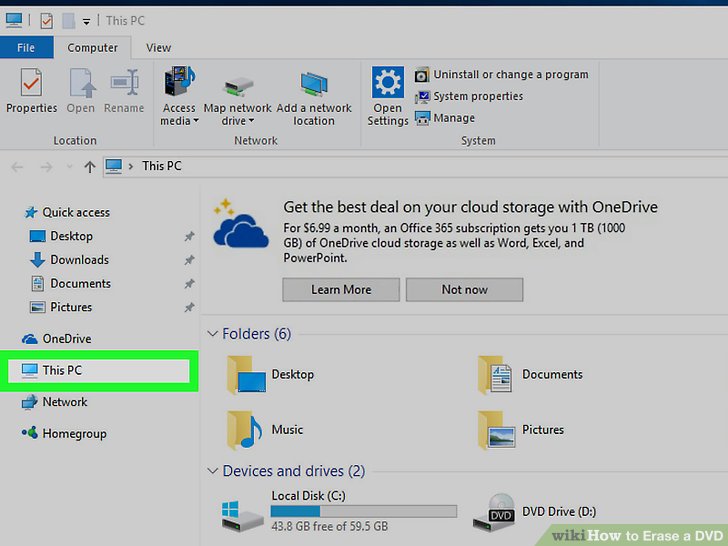
Task: Click the Up one level arrow
Action: 90,167
